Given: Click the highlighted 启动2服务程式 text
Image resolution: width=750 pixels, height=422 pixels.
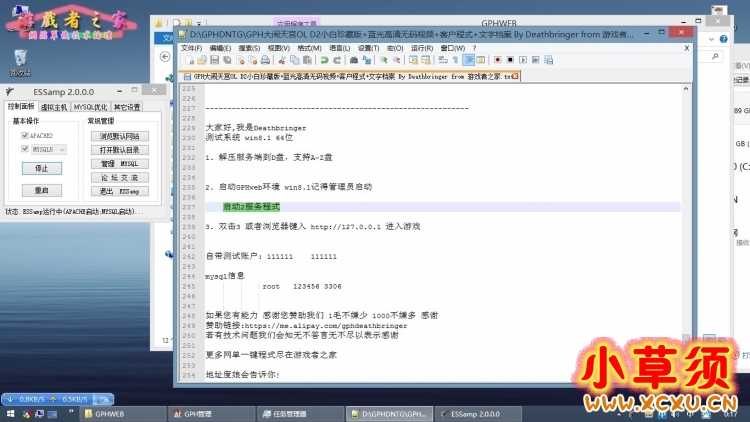Looking at the screenshot, I should tap(251, 207).
